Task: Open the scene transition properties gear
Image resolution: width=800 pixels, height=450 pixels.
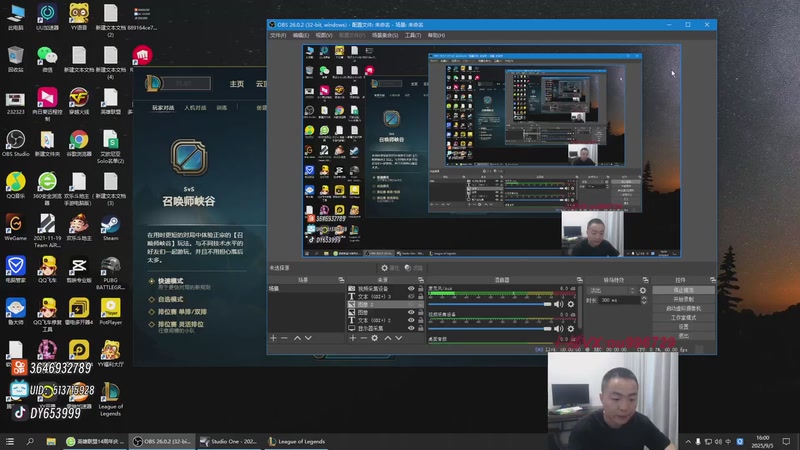Action: (x=643, y=290)
